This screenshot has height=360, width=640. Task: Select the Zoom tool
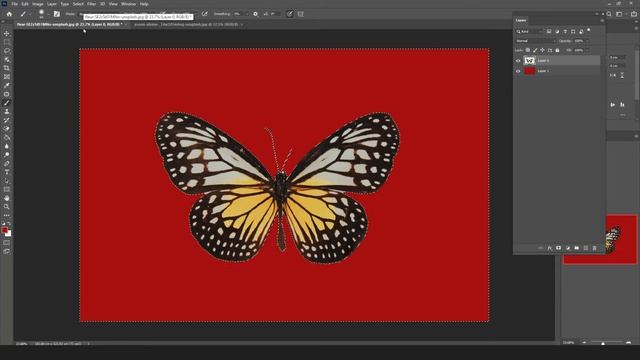click(7, 207)
